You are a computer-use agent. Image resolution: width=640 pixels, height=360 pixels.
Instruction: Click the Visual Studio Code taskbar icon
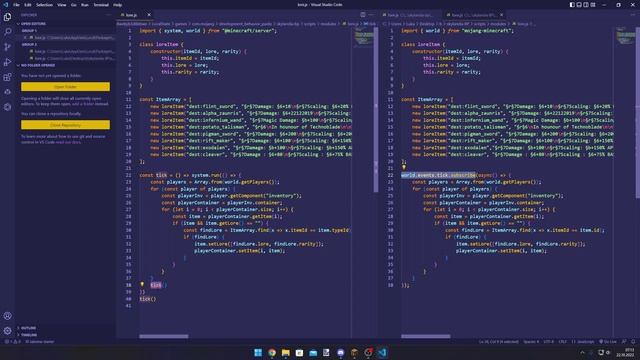pos(382,352)
